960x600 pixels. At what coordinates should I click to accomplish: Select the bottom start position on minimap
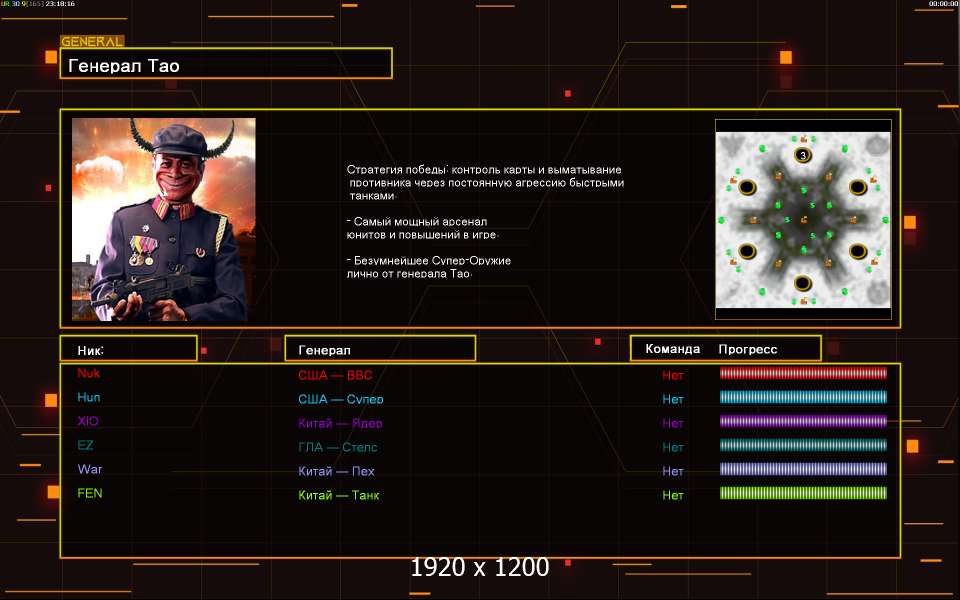tap(802, 283)
